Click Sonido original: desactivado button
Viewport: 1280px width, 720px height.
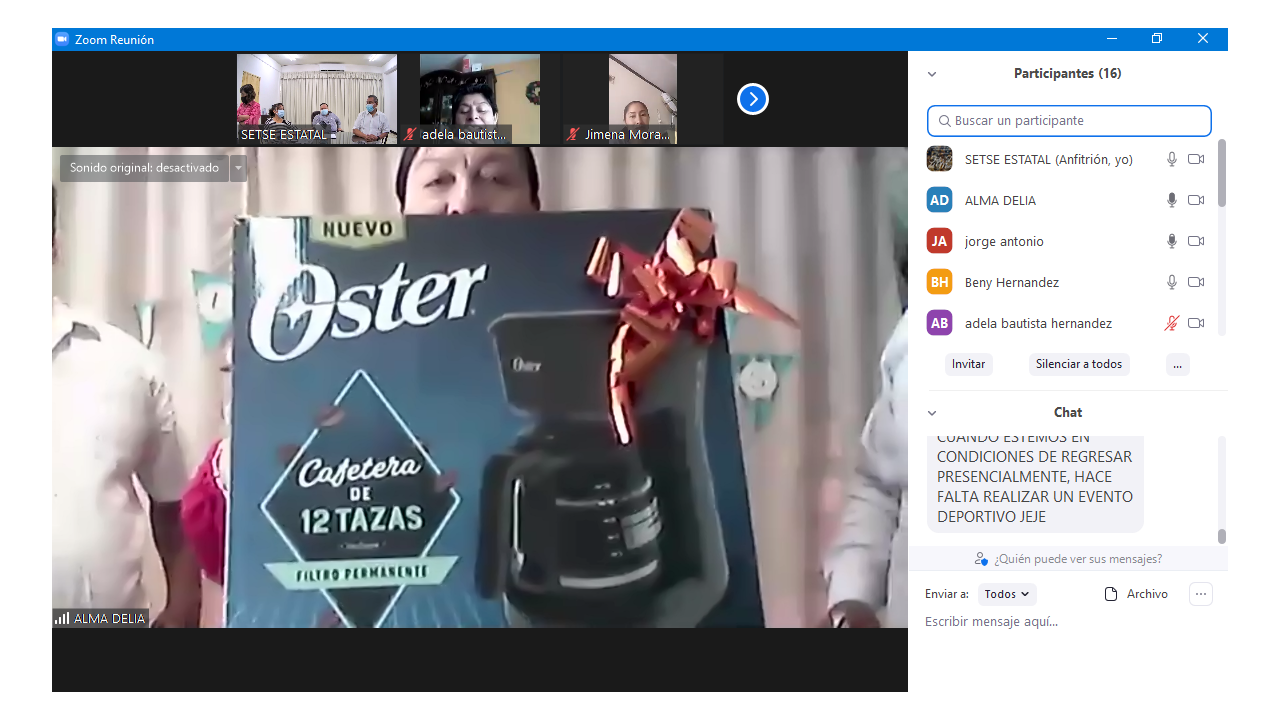tap(144, 168)
